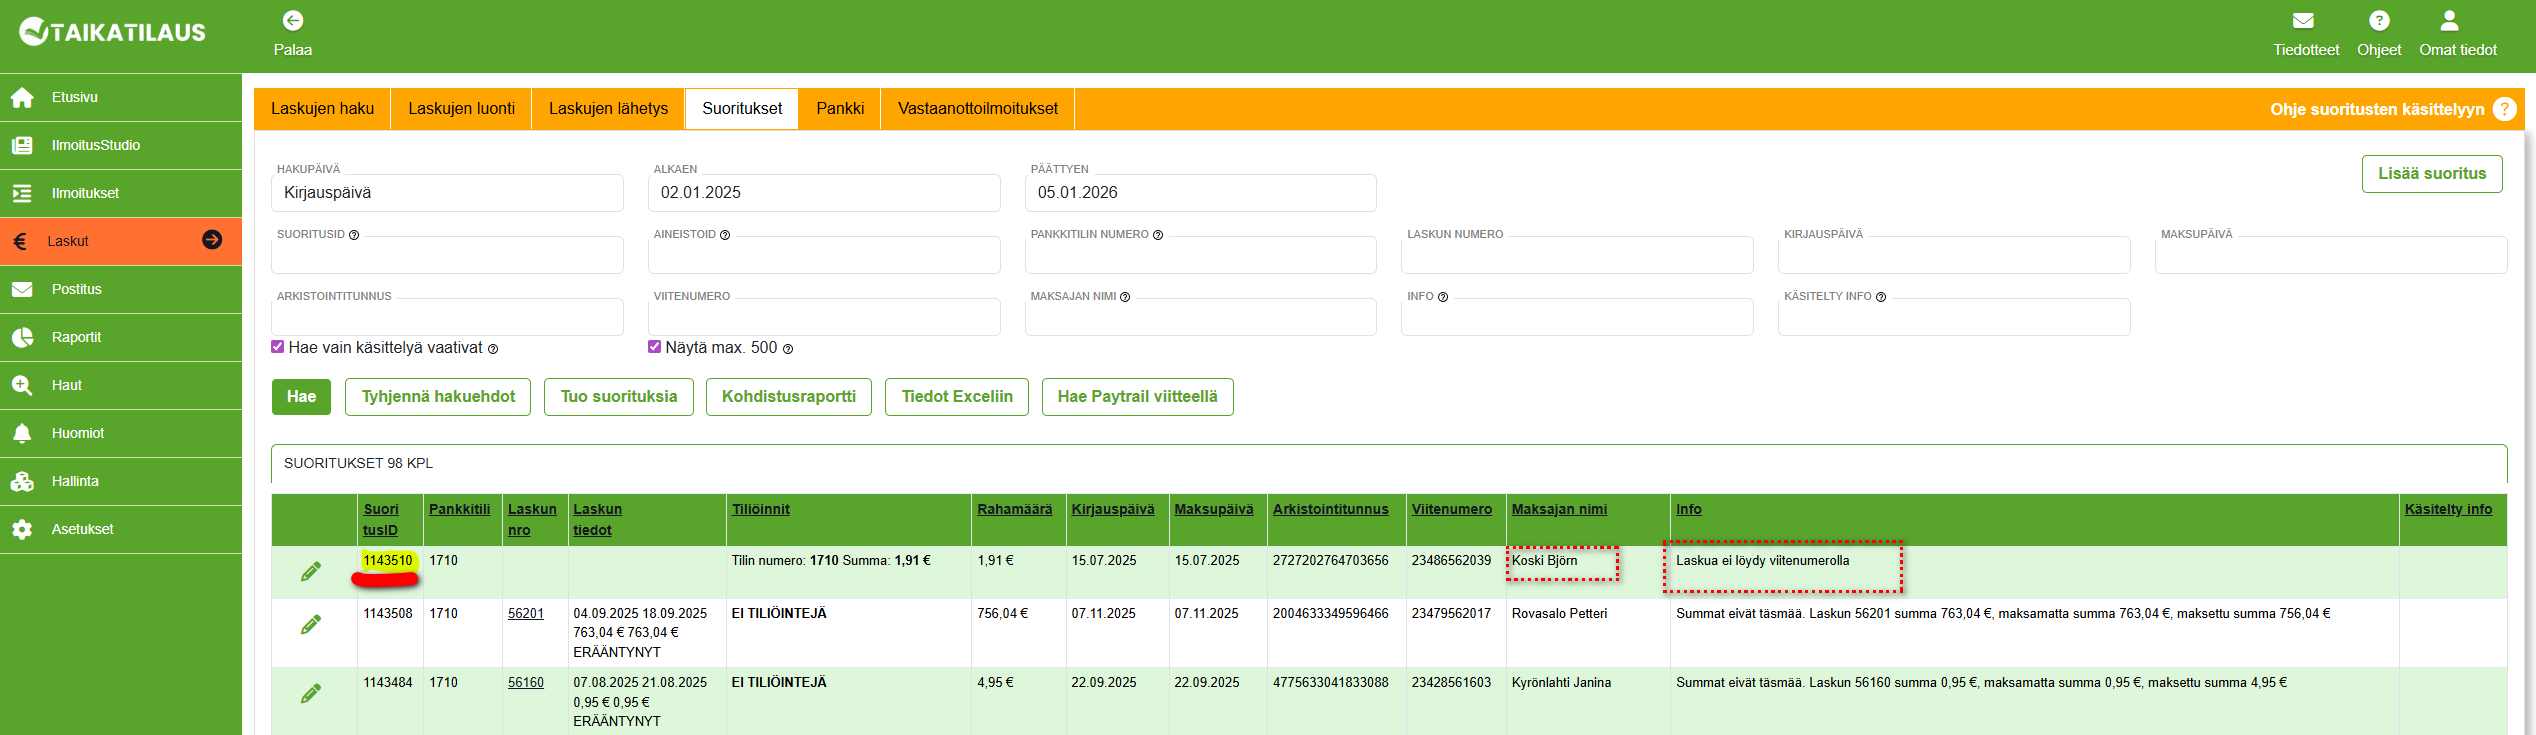Click edit pencil for payment 1143510
The height and width of the screenshot is (735, 2536).
click(311, 571)
